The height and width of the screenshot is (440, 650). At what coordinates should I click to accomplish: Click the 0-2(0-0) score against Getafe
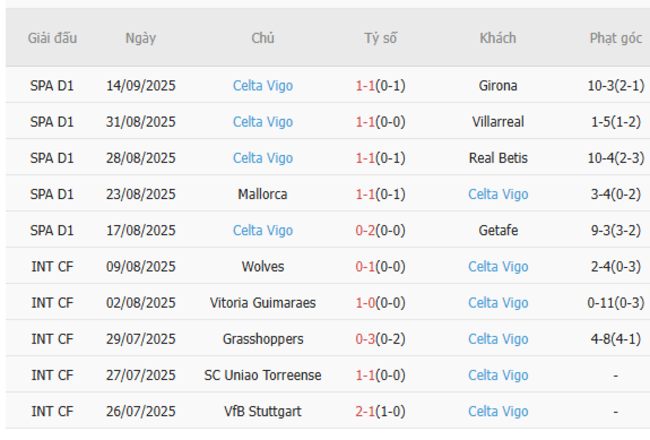(380, 230)
